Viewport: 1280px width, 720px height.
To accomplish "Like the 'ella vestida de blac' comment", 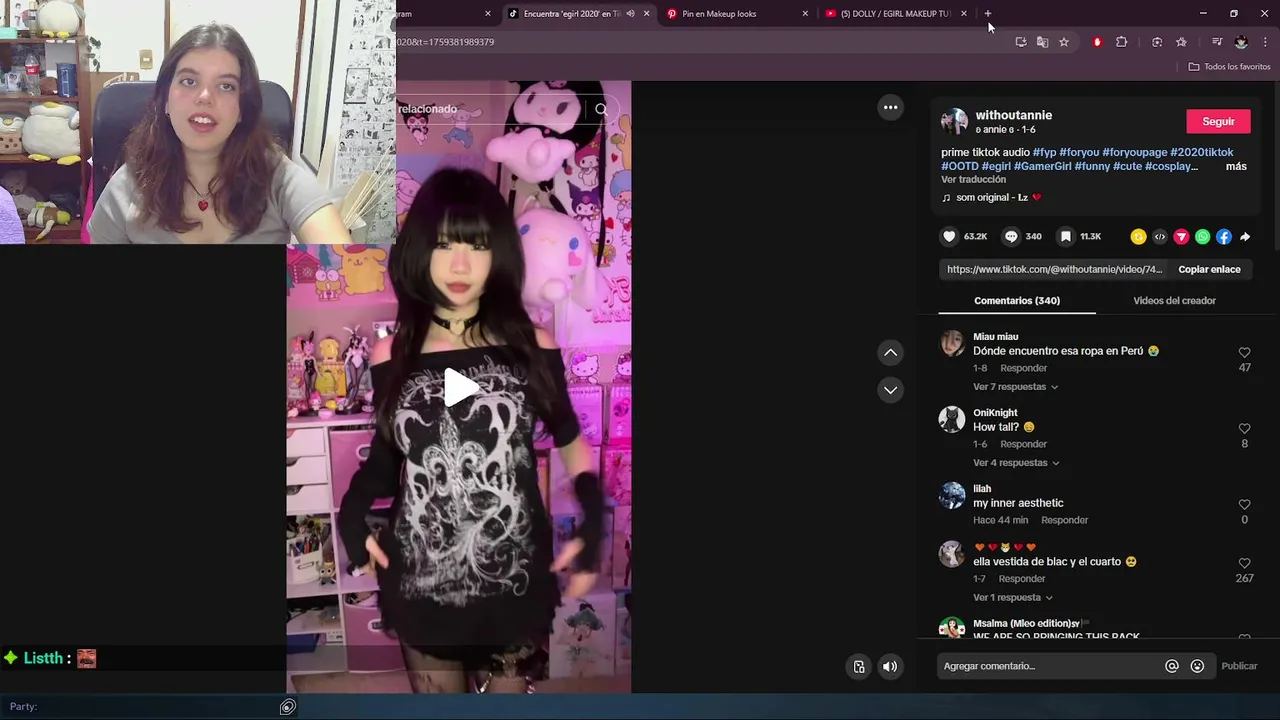I will [x=1245, y=564].
